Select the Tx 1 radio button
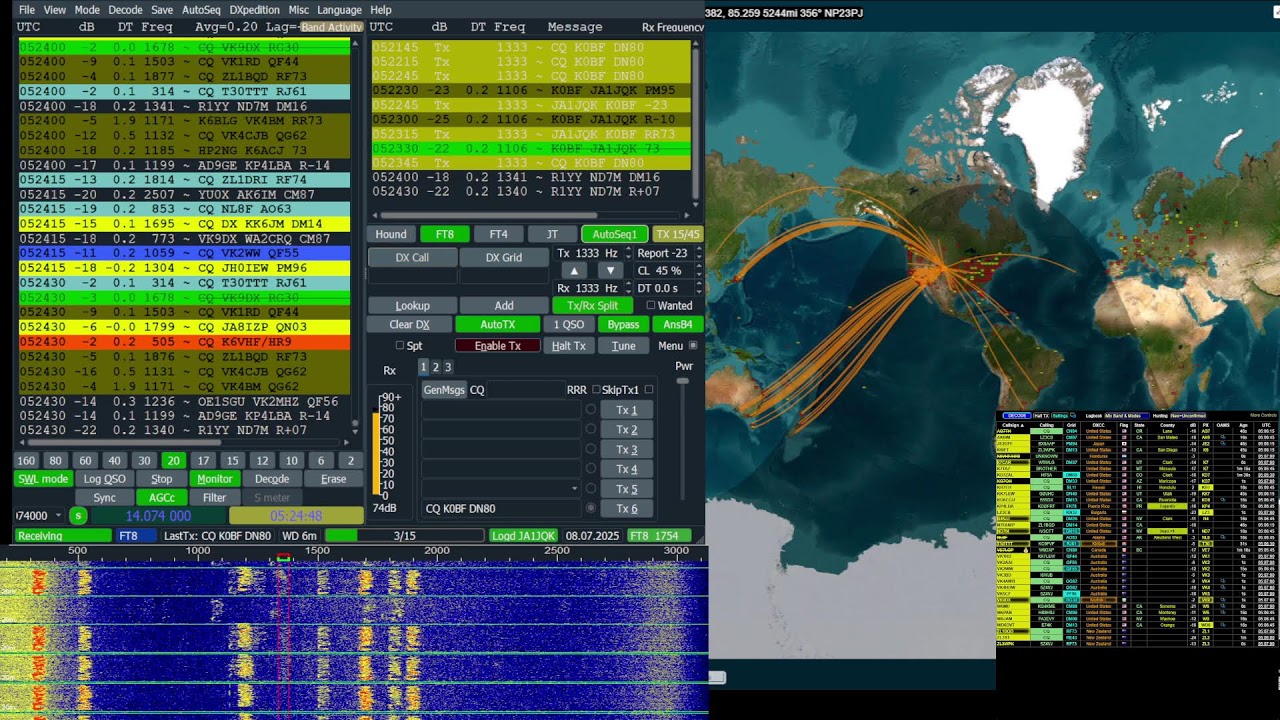1280x720 pixels. (x=591, y=410)
